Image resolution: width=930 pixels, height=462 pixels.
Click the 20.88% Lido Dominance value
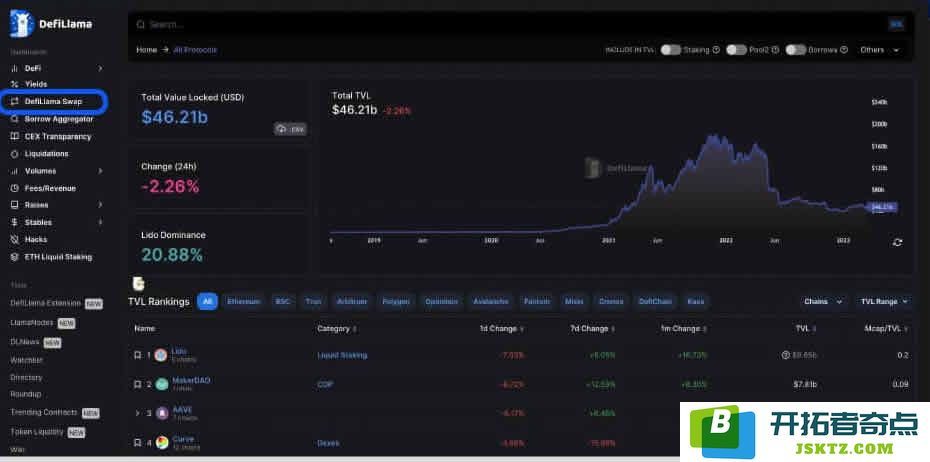172,255
